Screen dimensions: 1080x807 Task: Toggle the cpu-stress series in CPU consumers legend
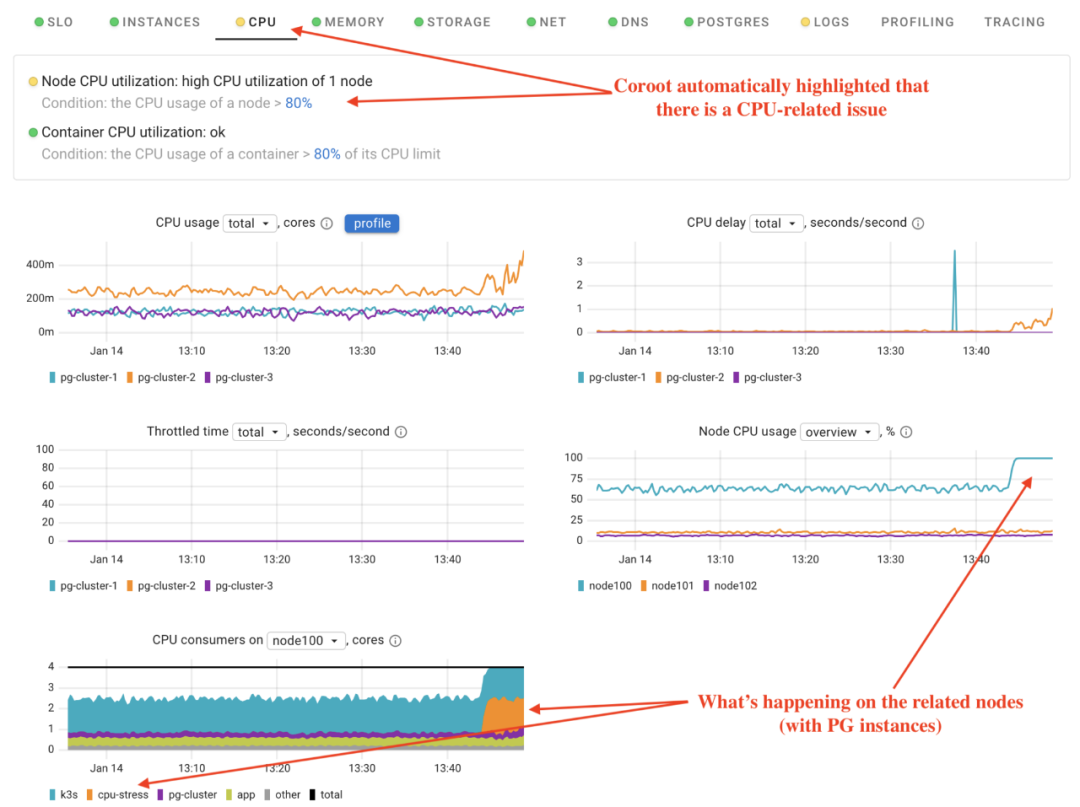[120, 794]
